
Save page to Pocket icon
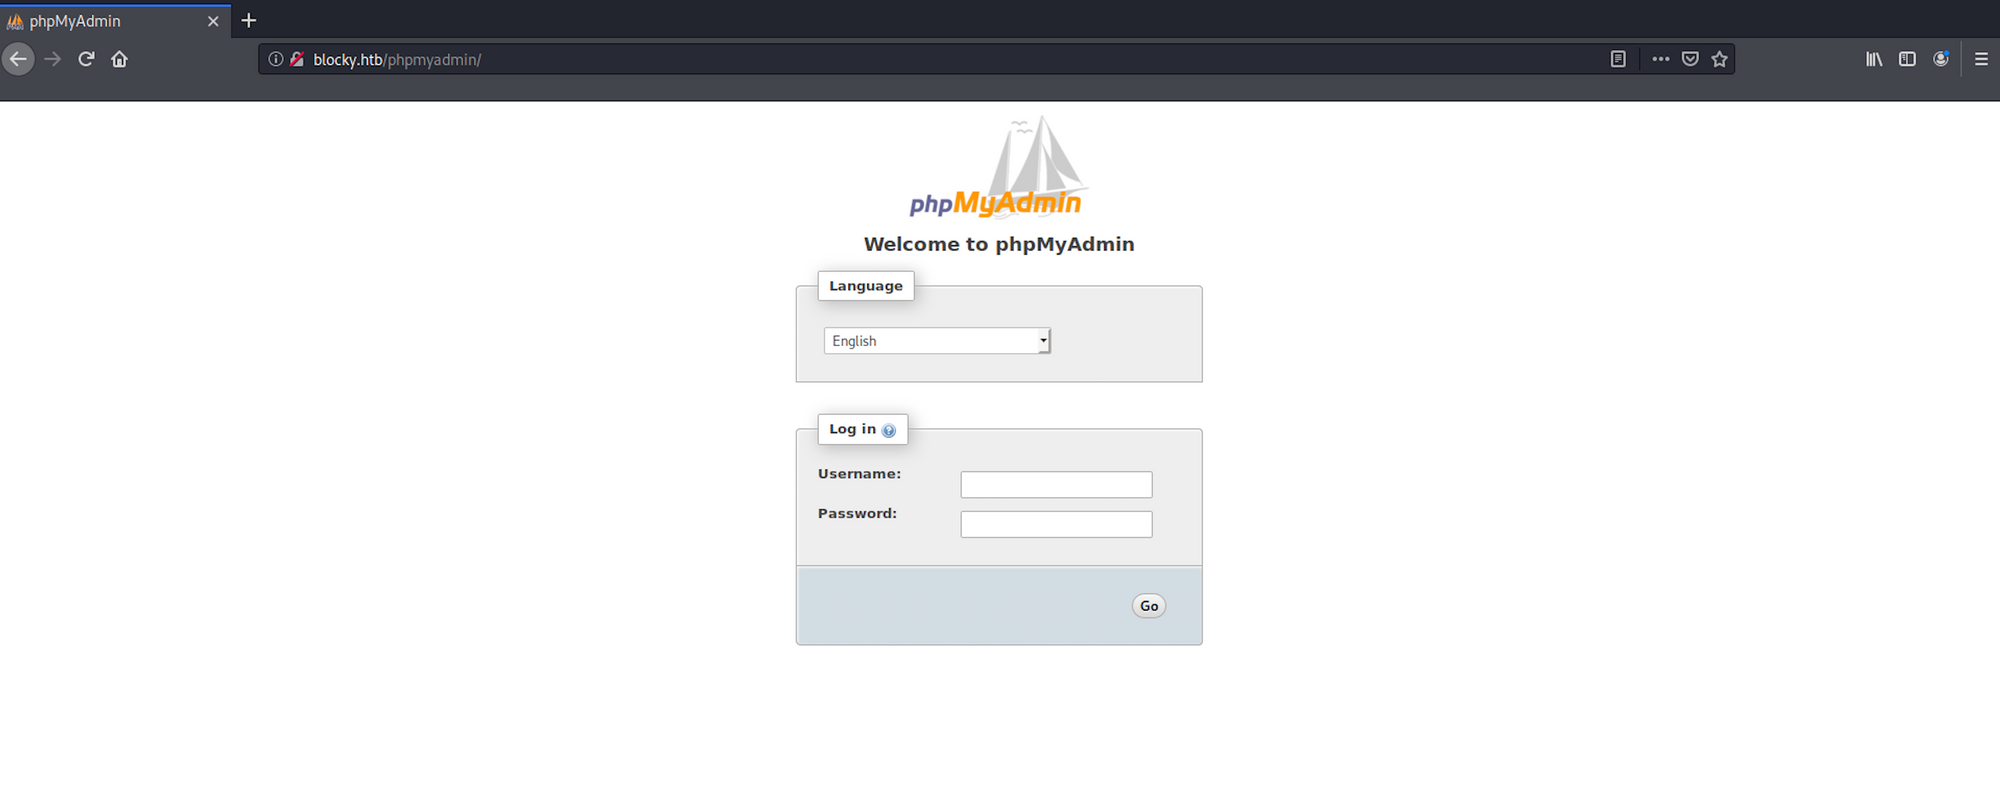(x=1690, y=59)
